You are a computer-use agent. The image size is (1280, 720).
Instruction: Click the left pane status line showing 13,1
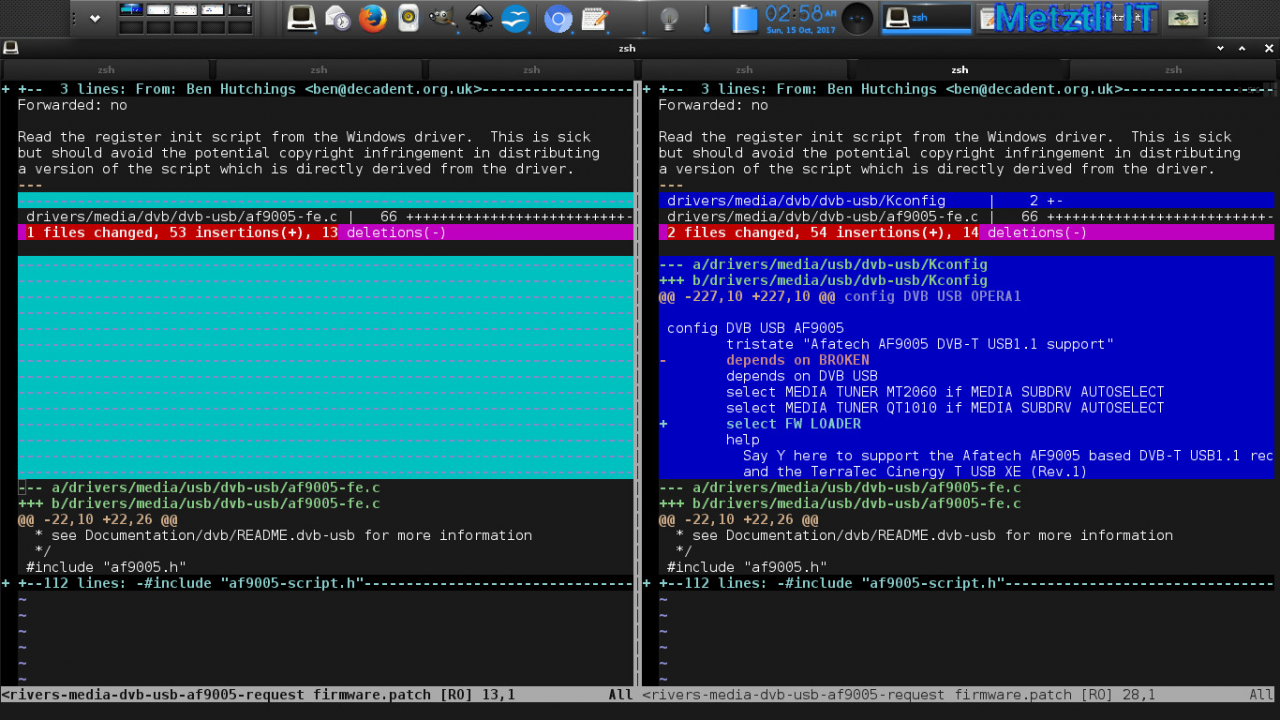[318, 694]
